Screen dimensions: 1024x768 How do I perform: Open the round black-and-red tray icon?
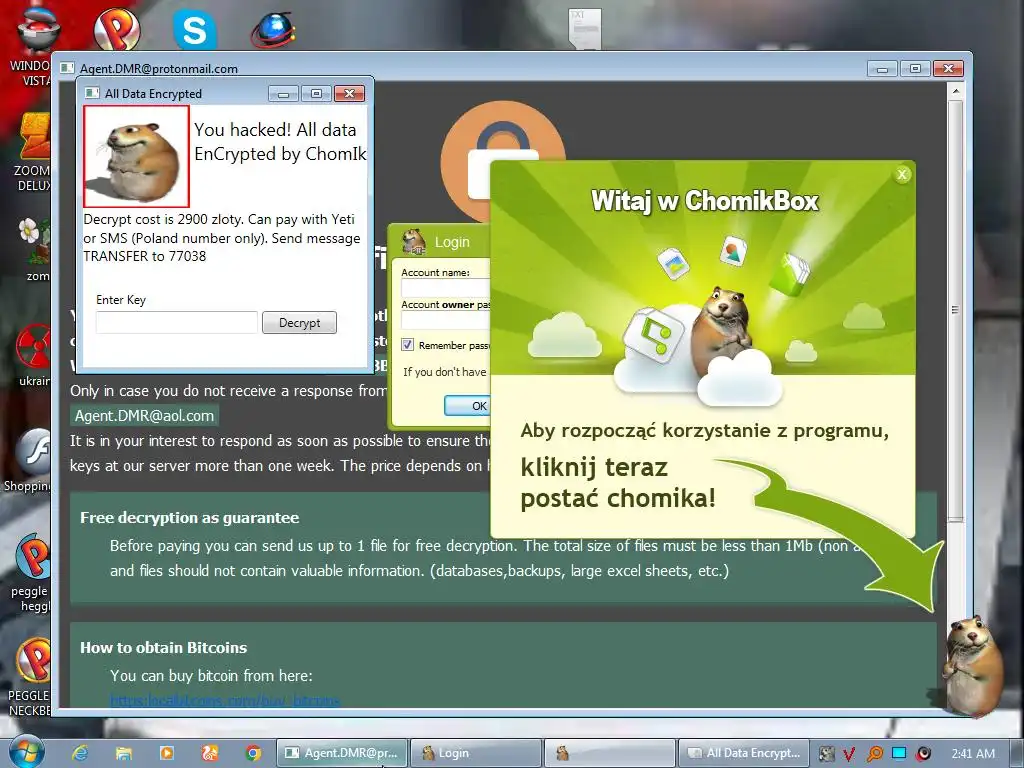[923, 754]
